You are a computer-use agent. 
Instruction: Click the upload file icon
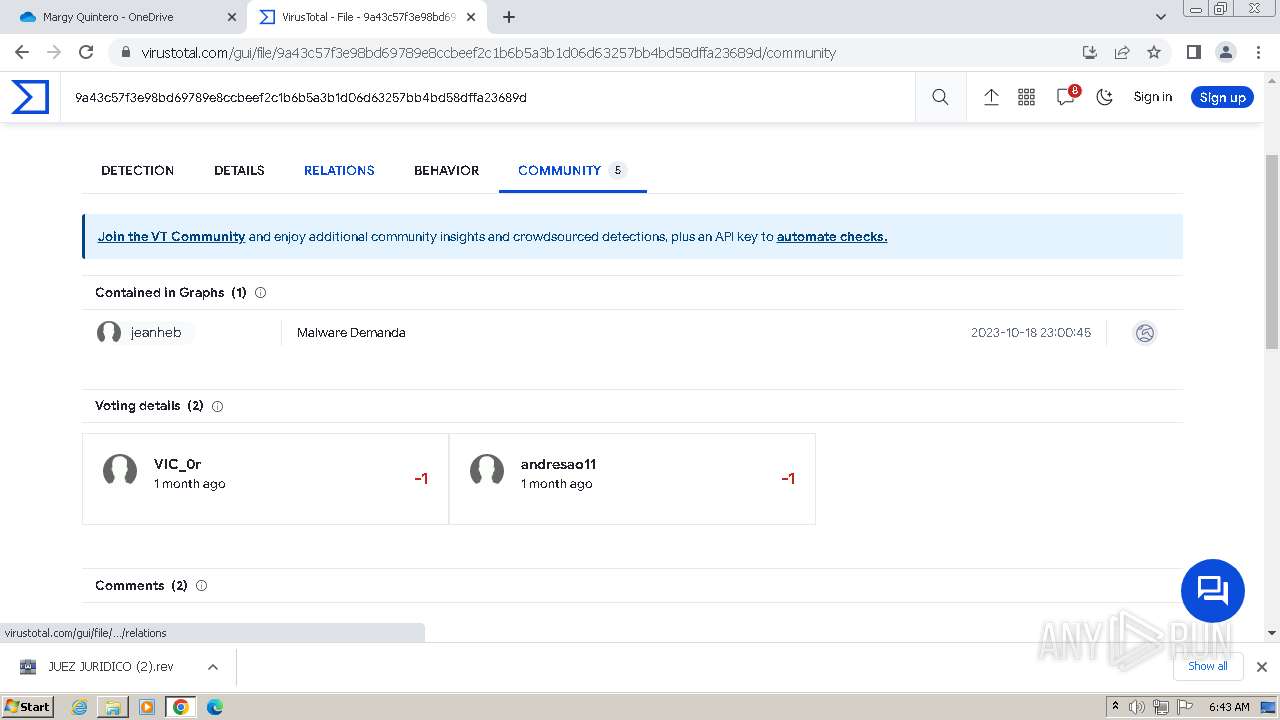[991, 97]
